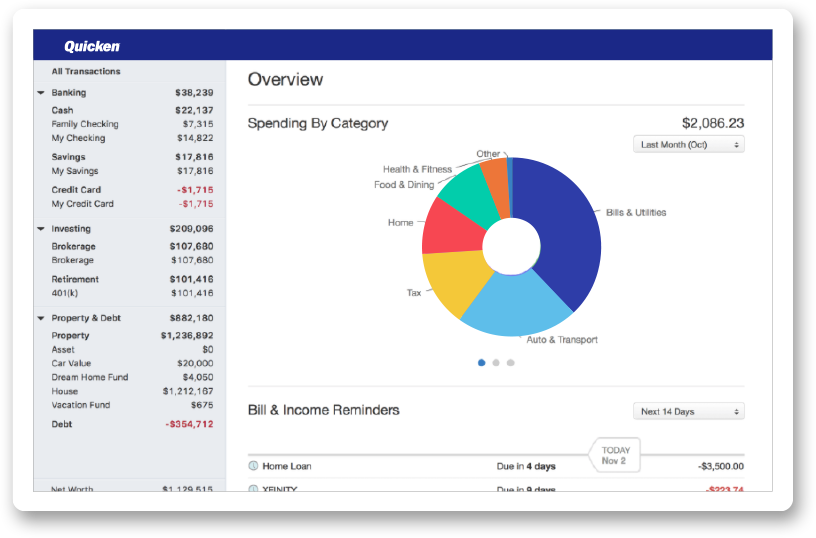
Task: Click the orange Health & Fitness slice
Action: [x=496, y=187]
